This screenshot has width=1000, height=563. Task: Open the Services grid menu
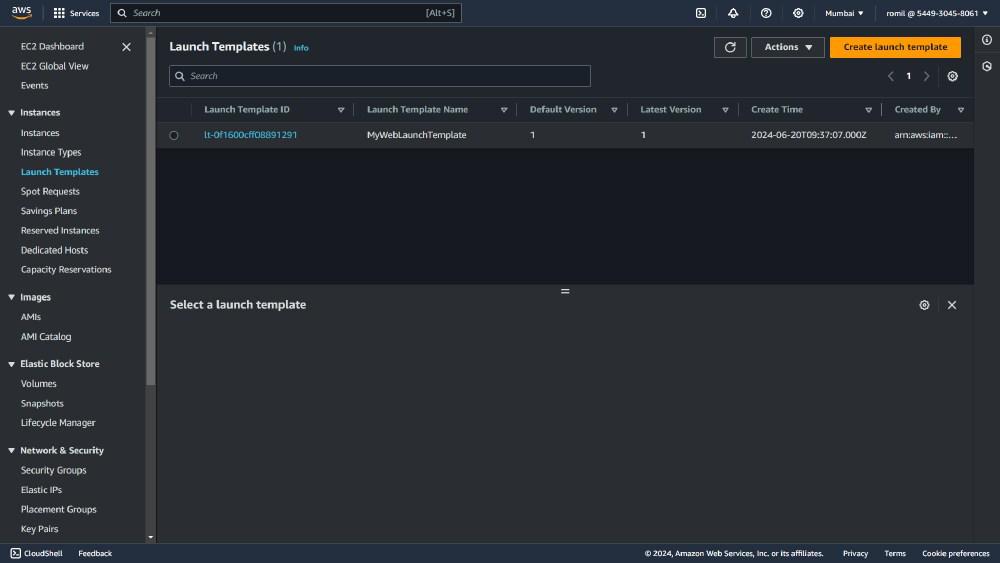(x=76, y=13)
